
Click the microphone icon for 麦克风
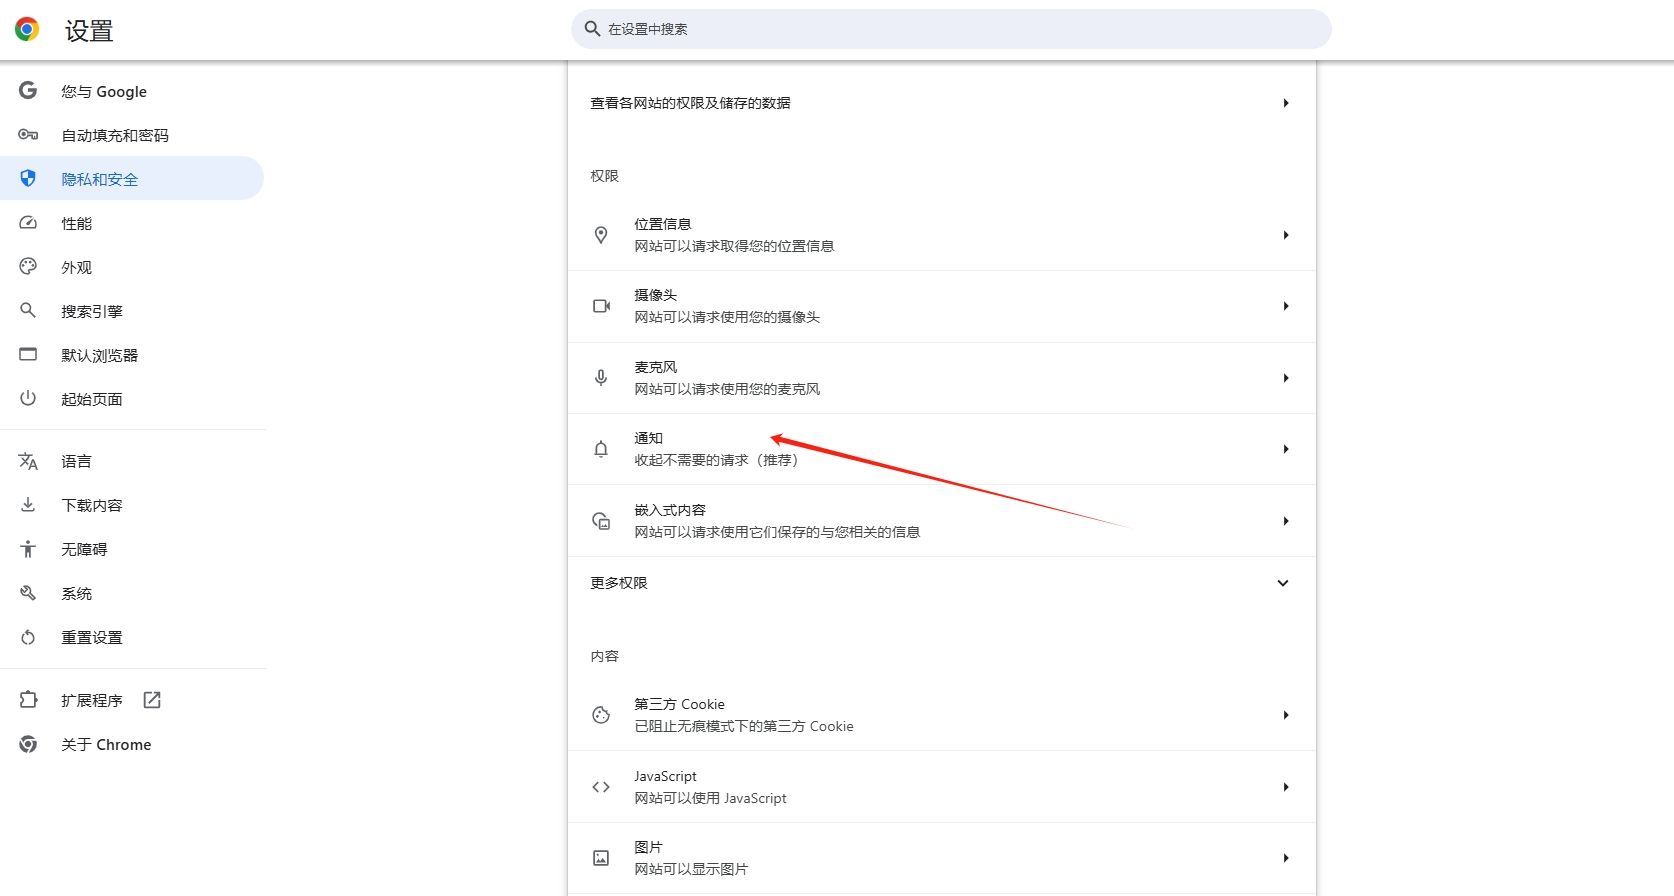601,378
